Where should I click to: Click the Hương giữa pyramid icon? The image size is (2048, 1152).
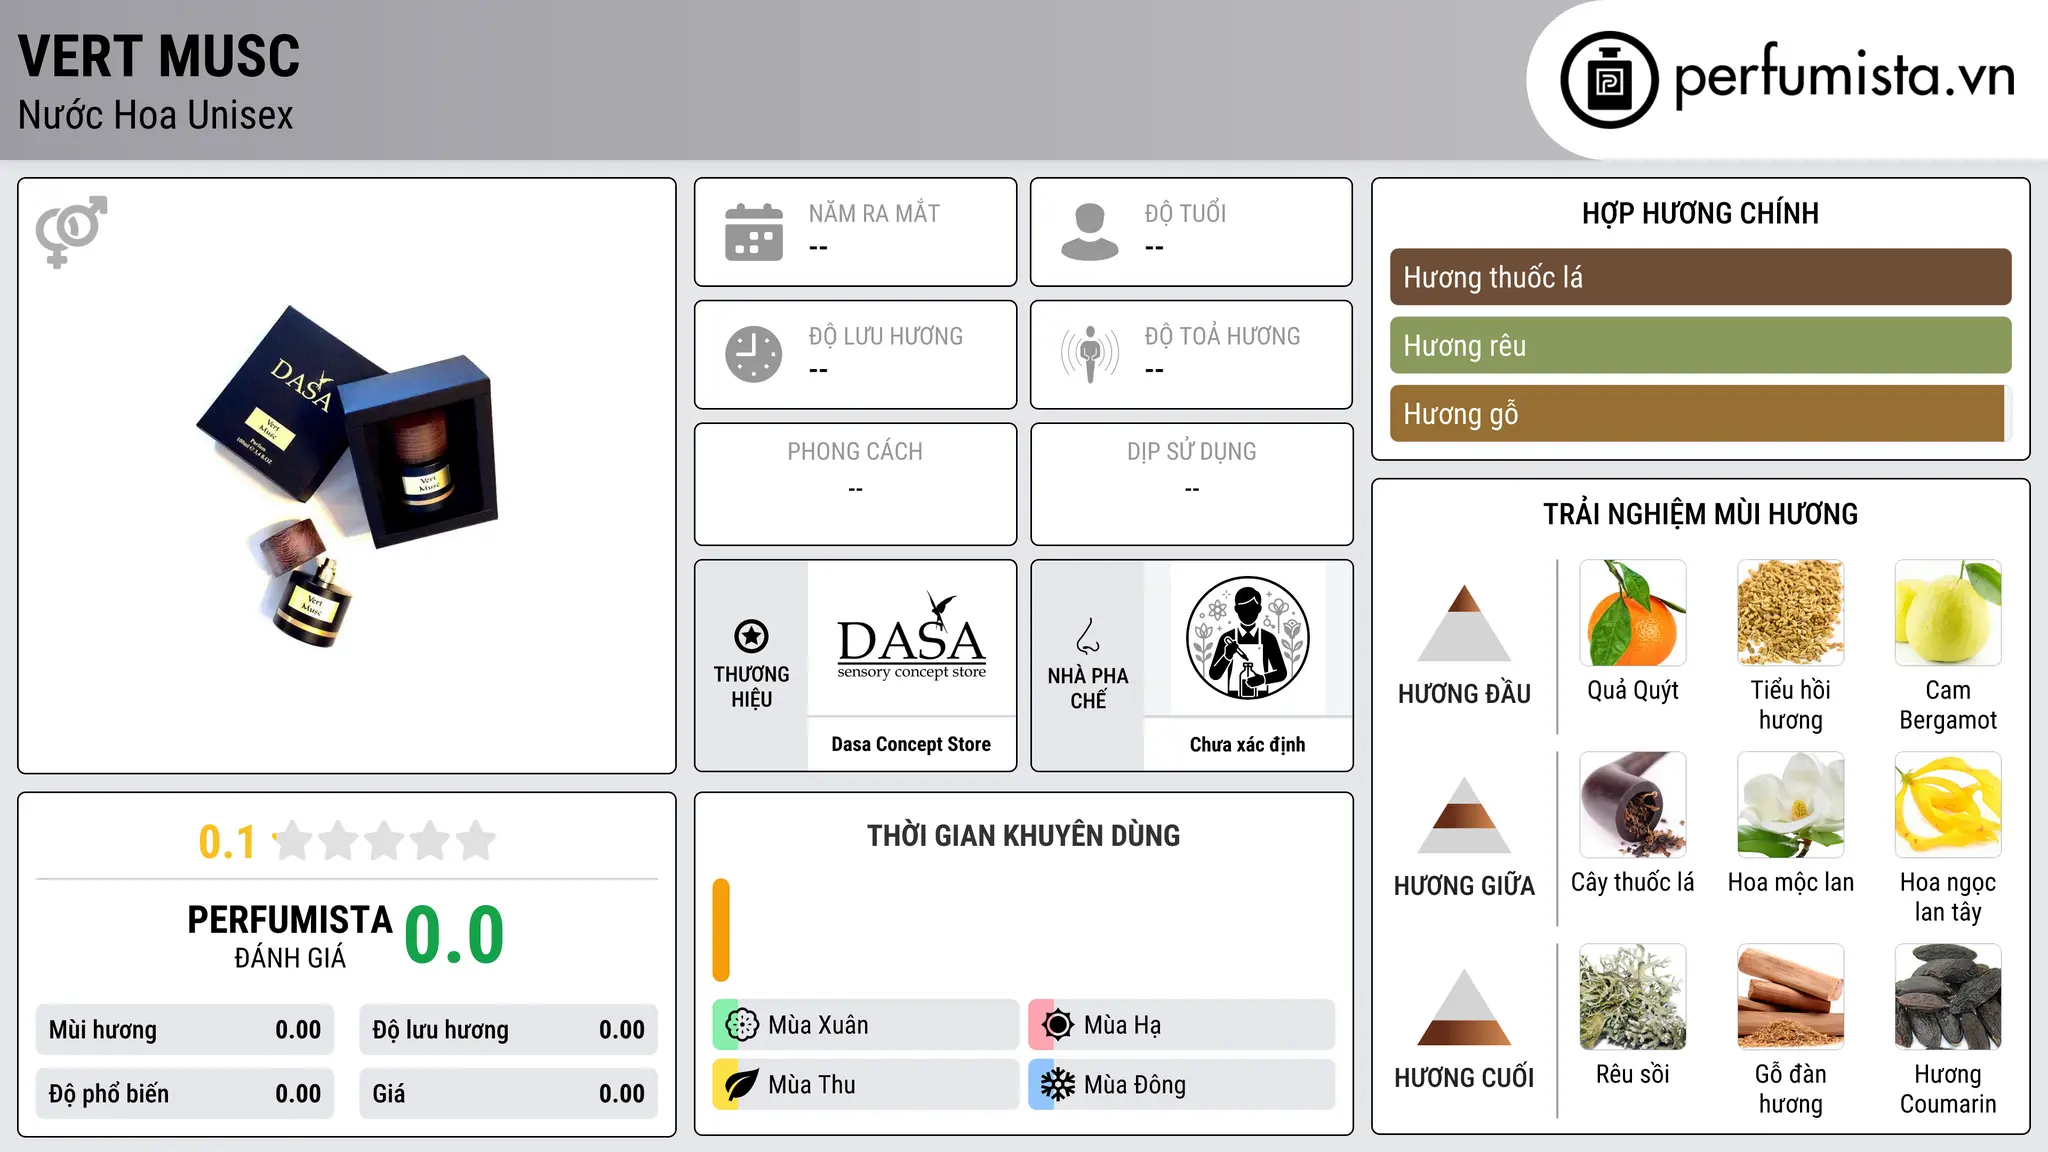(1464, 815)
